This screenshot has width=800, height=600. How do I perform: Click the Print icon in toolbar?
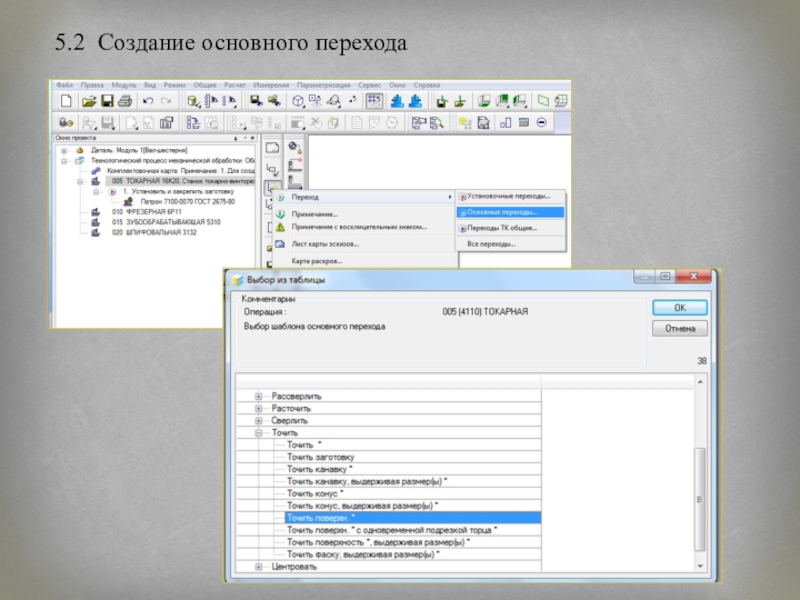[124, 102]
